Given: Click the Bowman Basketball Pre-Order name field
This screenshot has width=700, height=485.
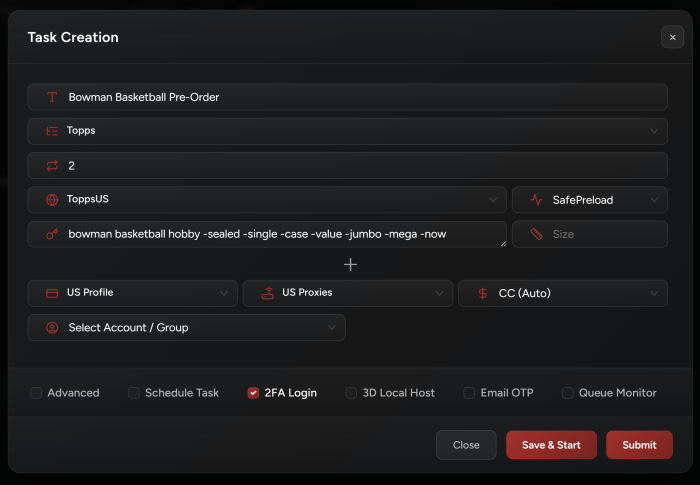Looking at the screenshot, I should 347,97.
